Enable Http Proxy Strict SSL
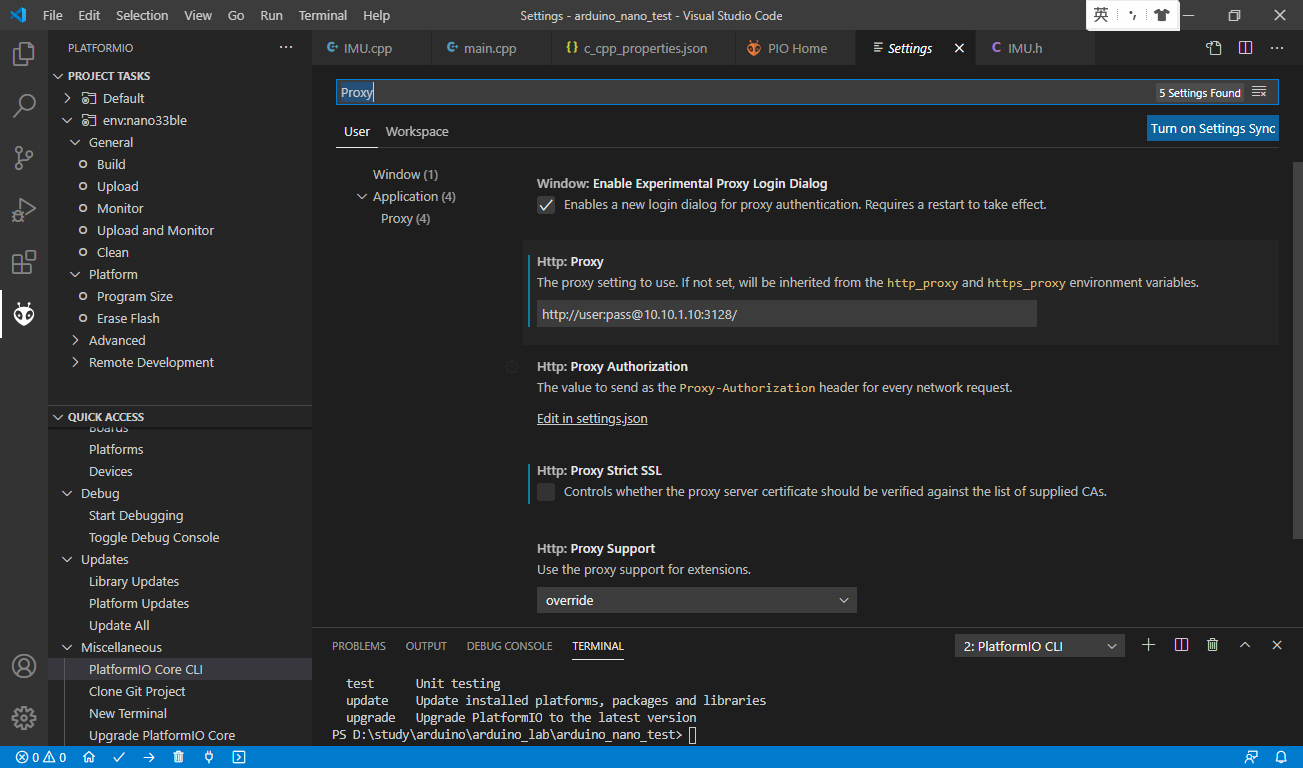This screenshot has width=1303, height=768. (546, 491)
